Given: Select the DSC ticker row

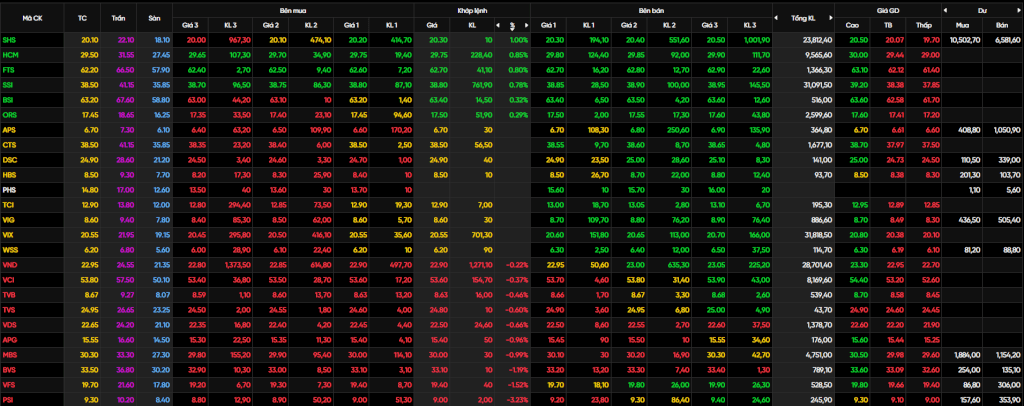Looking at the screenshot, I should tap(512, 160).
